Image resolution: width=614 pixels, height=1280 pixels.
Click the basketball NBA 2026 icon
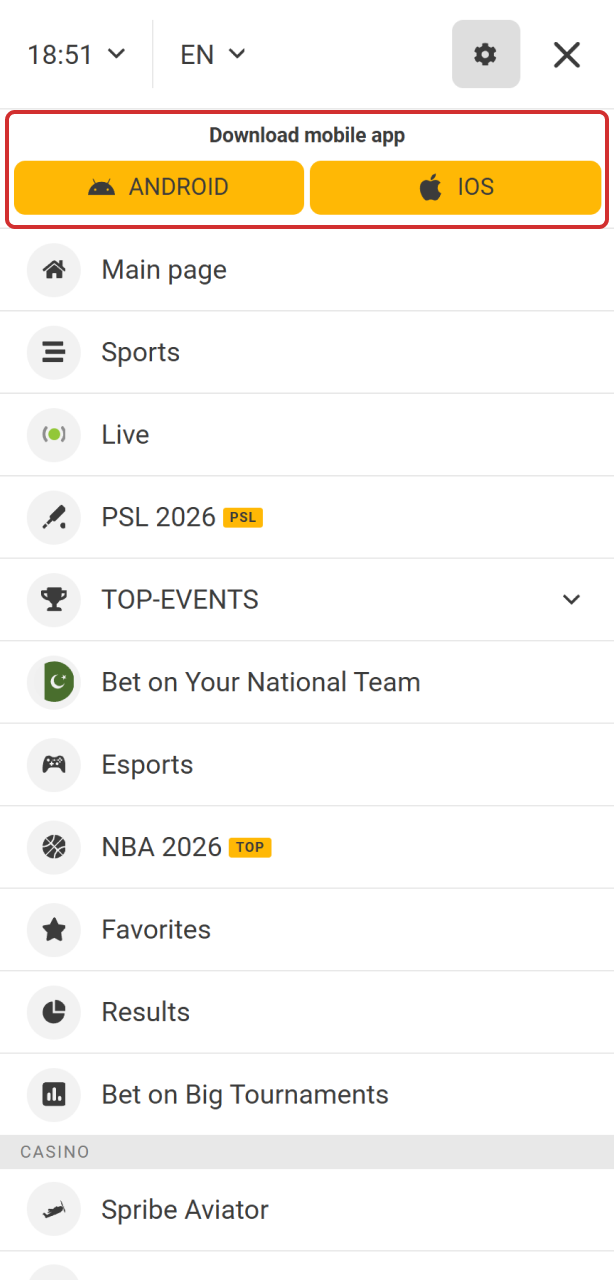54,847
